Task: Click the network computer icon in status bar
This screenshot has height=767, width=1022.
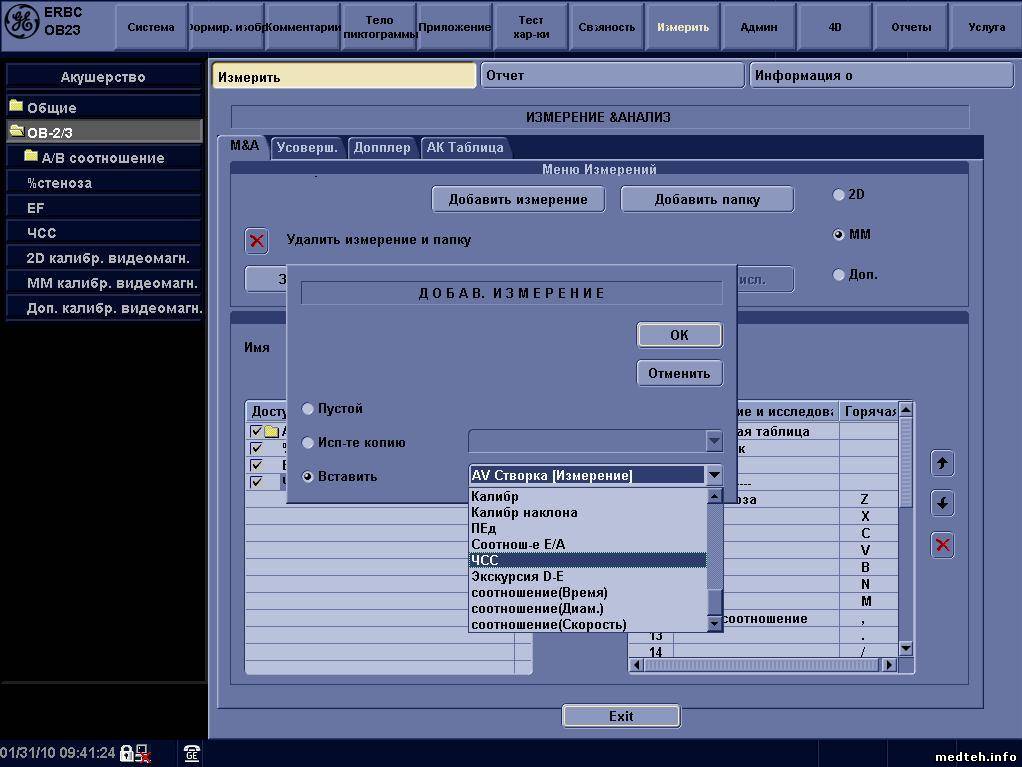Action: point(143,753)
